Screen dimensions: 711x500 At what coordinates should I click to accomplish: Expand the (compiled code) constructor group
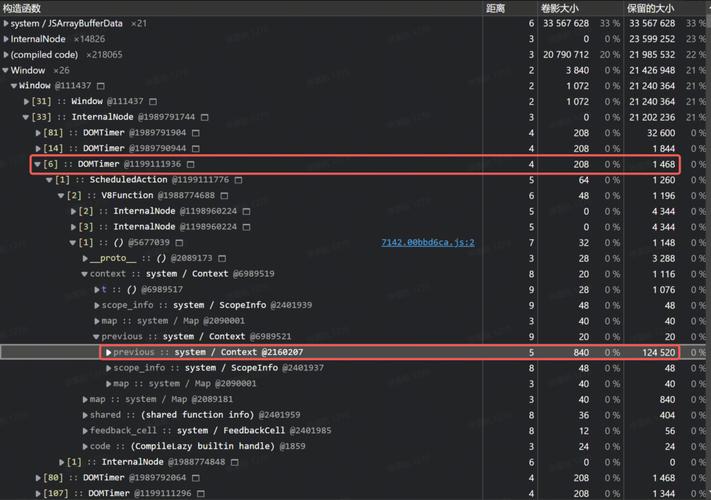coord(5,55)
